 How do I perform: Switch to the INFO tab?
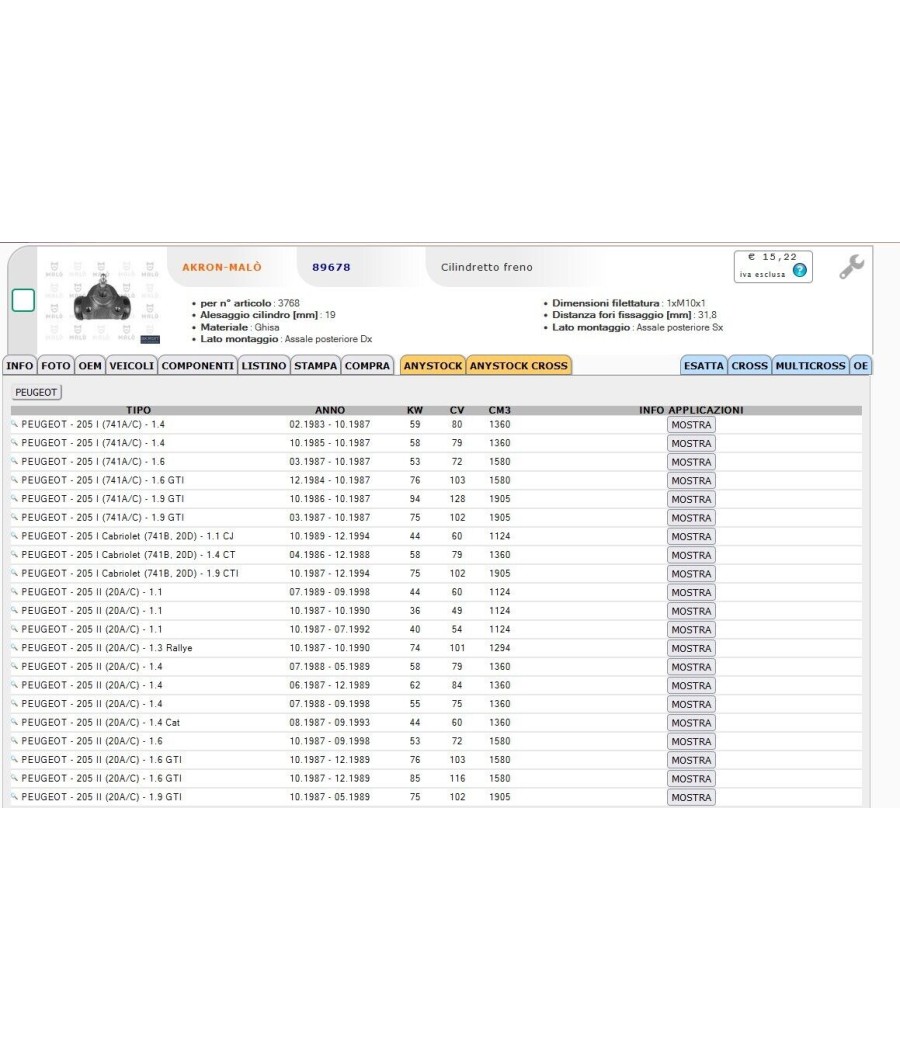tap(19, 366)
